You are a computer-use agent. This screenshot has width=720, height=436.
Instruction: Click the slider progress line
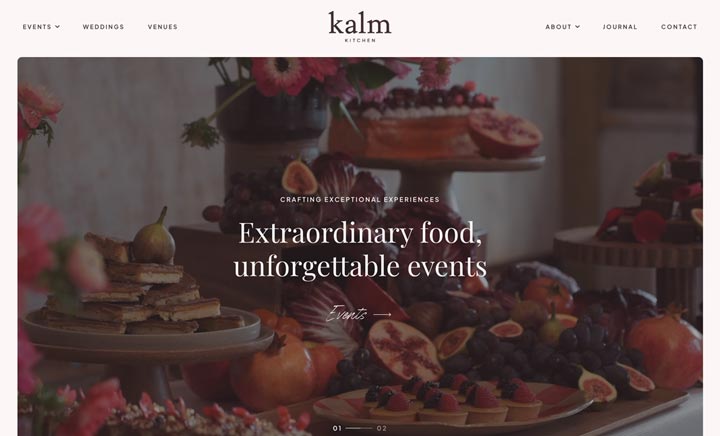click(x=359, y=428)
